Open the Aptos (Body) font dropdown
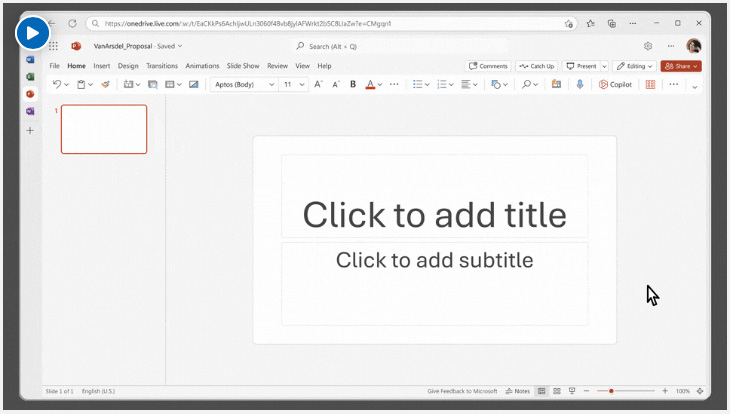730x414 pixels. point(244,85)
